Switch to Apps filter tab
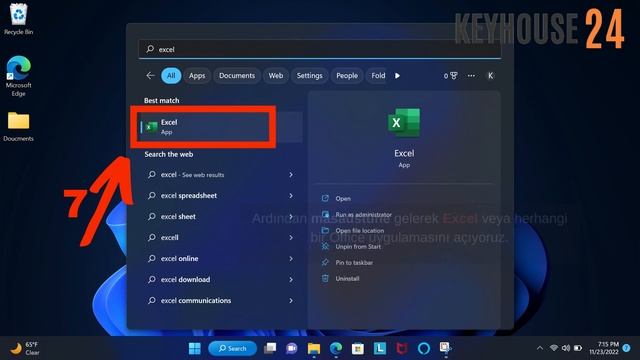Screen dimensions: 640x360 (x=197, y=76)
